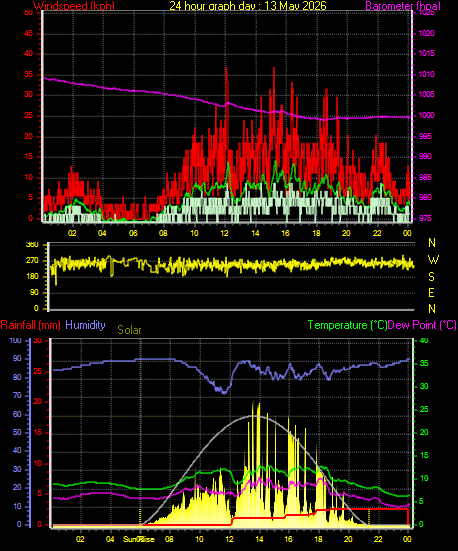Viewport: 458px width, 551px height.
Task: Click wind direction axis value "360"
Action: coord(32,245)
